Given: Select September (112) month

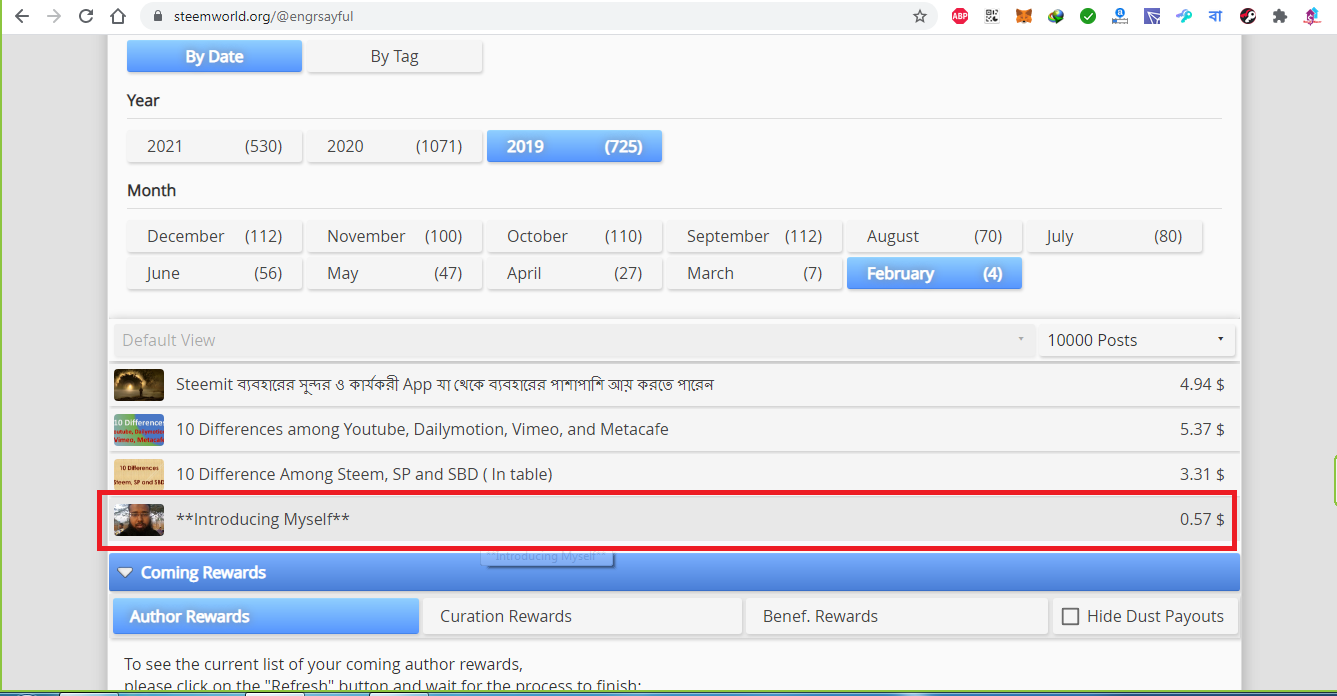Looking at the screenshot, I should pos(754,236).
